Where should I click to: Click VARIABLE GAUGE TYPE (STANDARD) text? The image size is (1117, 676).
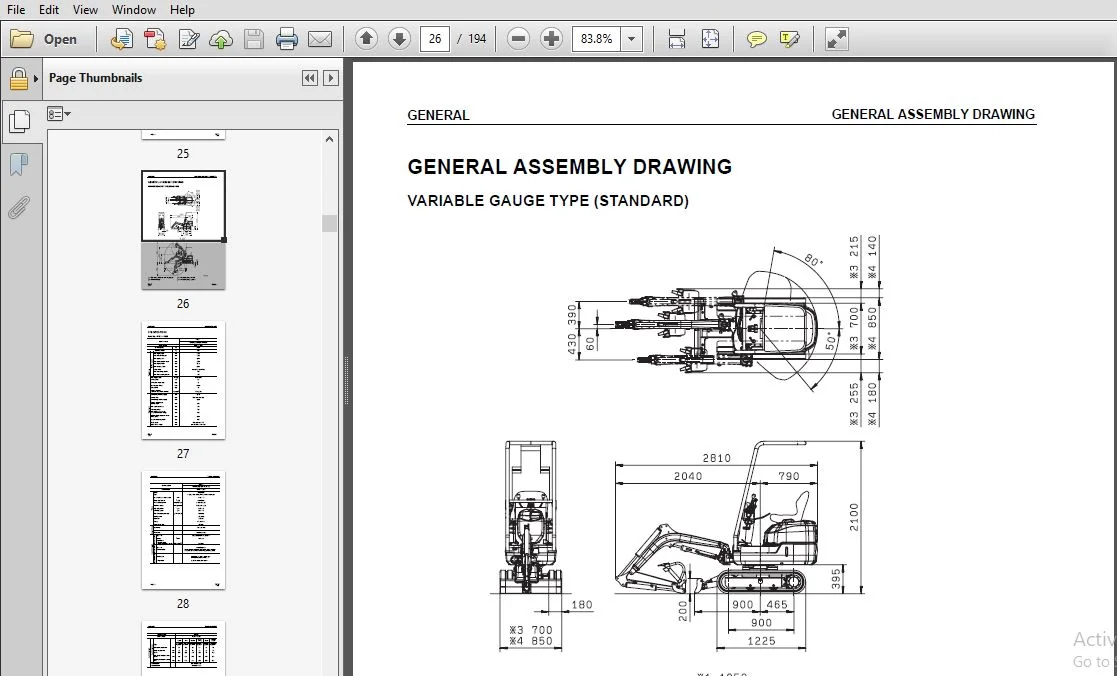coord(548,201)
